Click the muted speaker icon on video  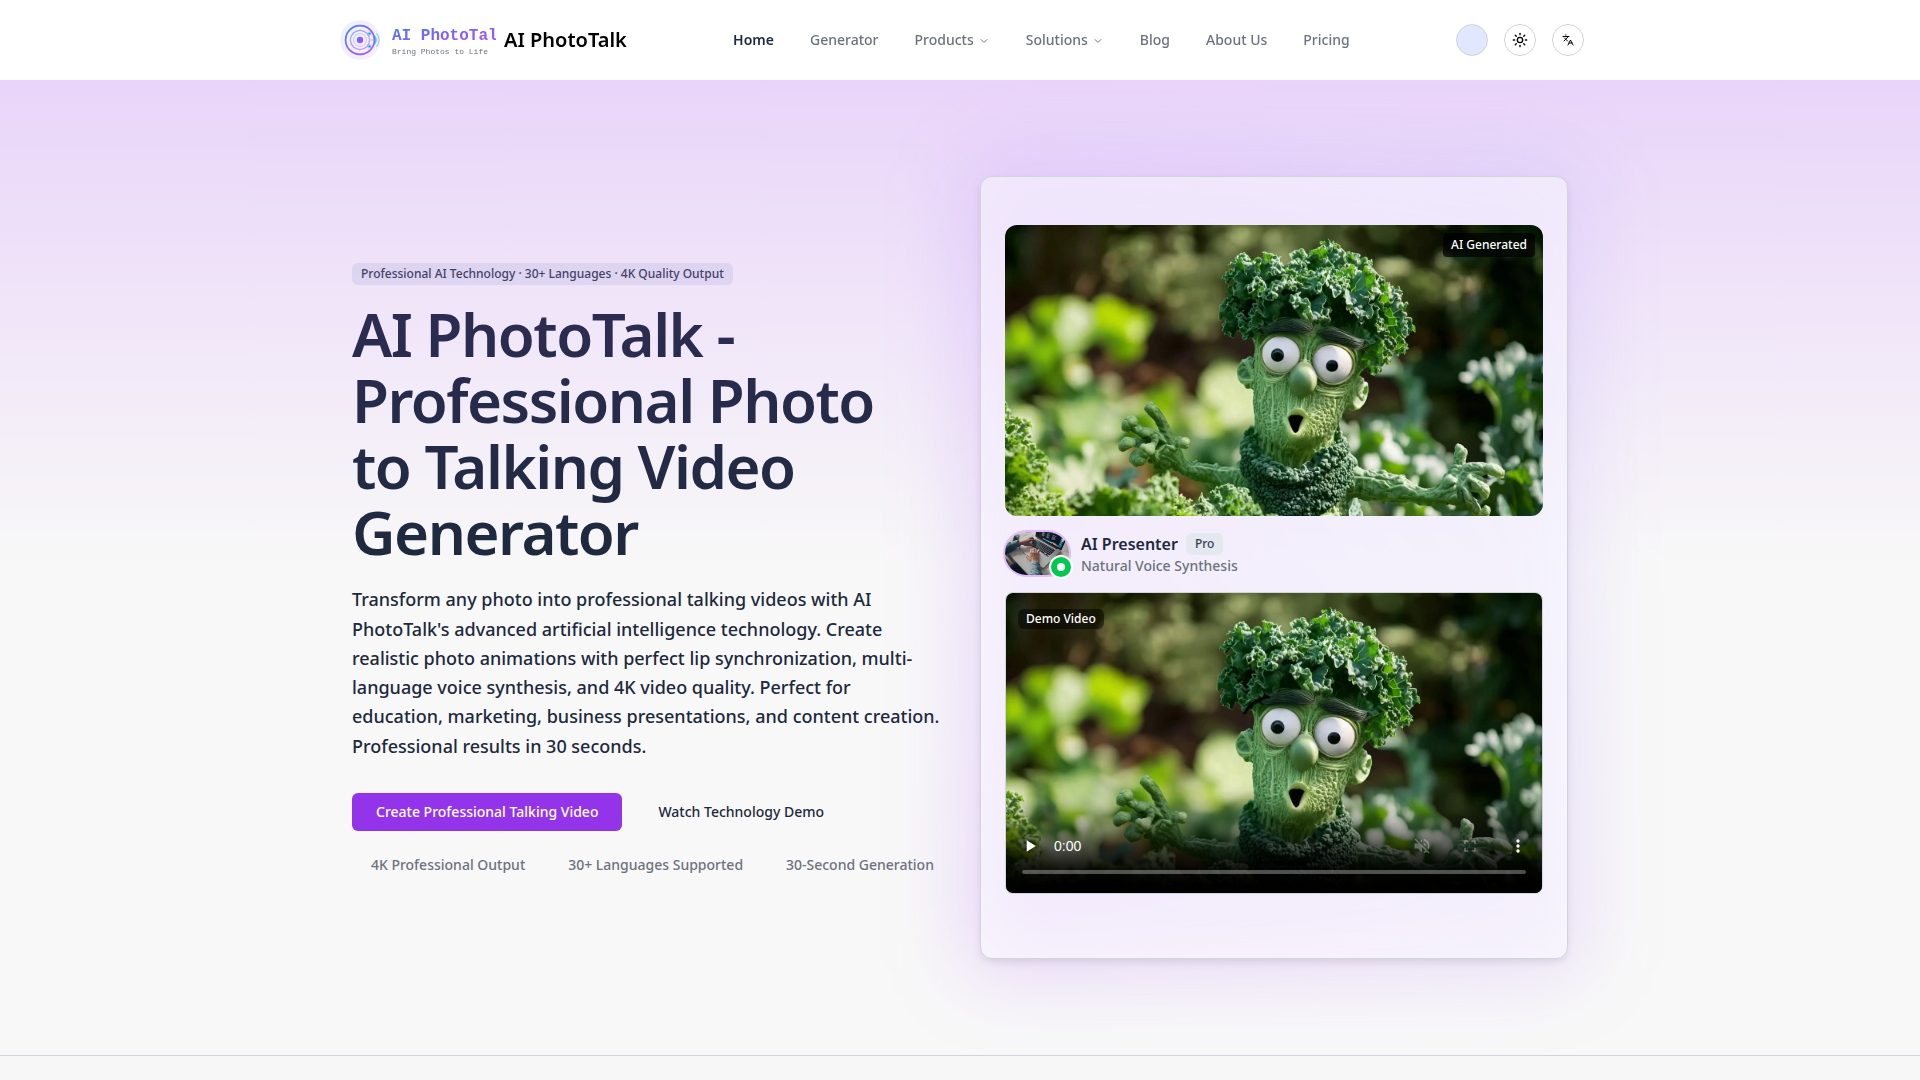coord(1422,846)
